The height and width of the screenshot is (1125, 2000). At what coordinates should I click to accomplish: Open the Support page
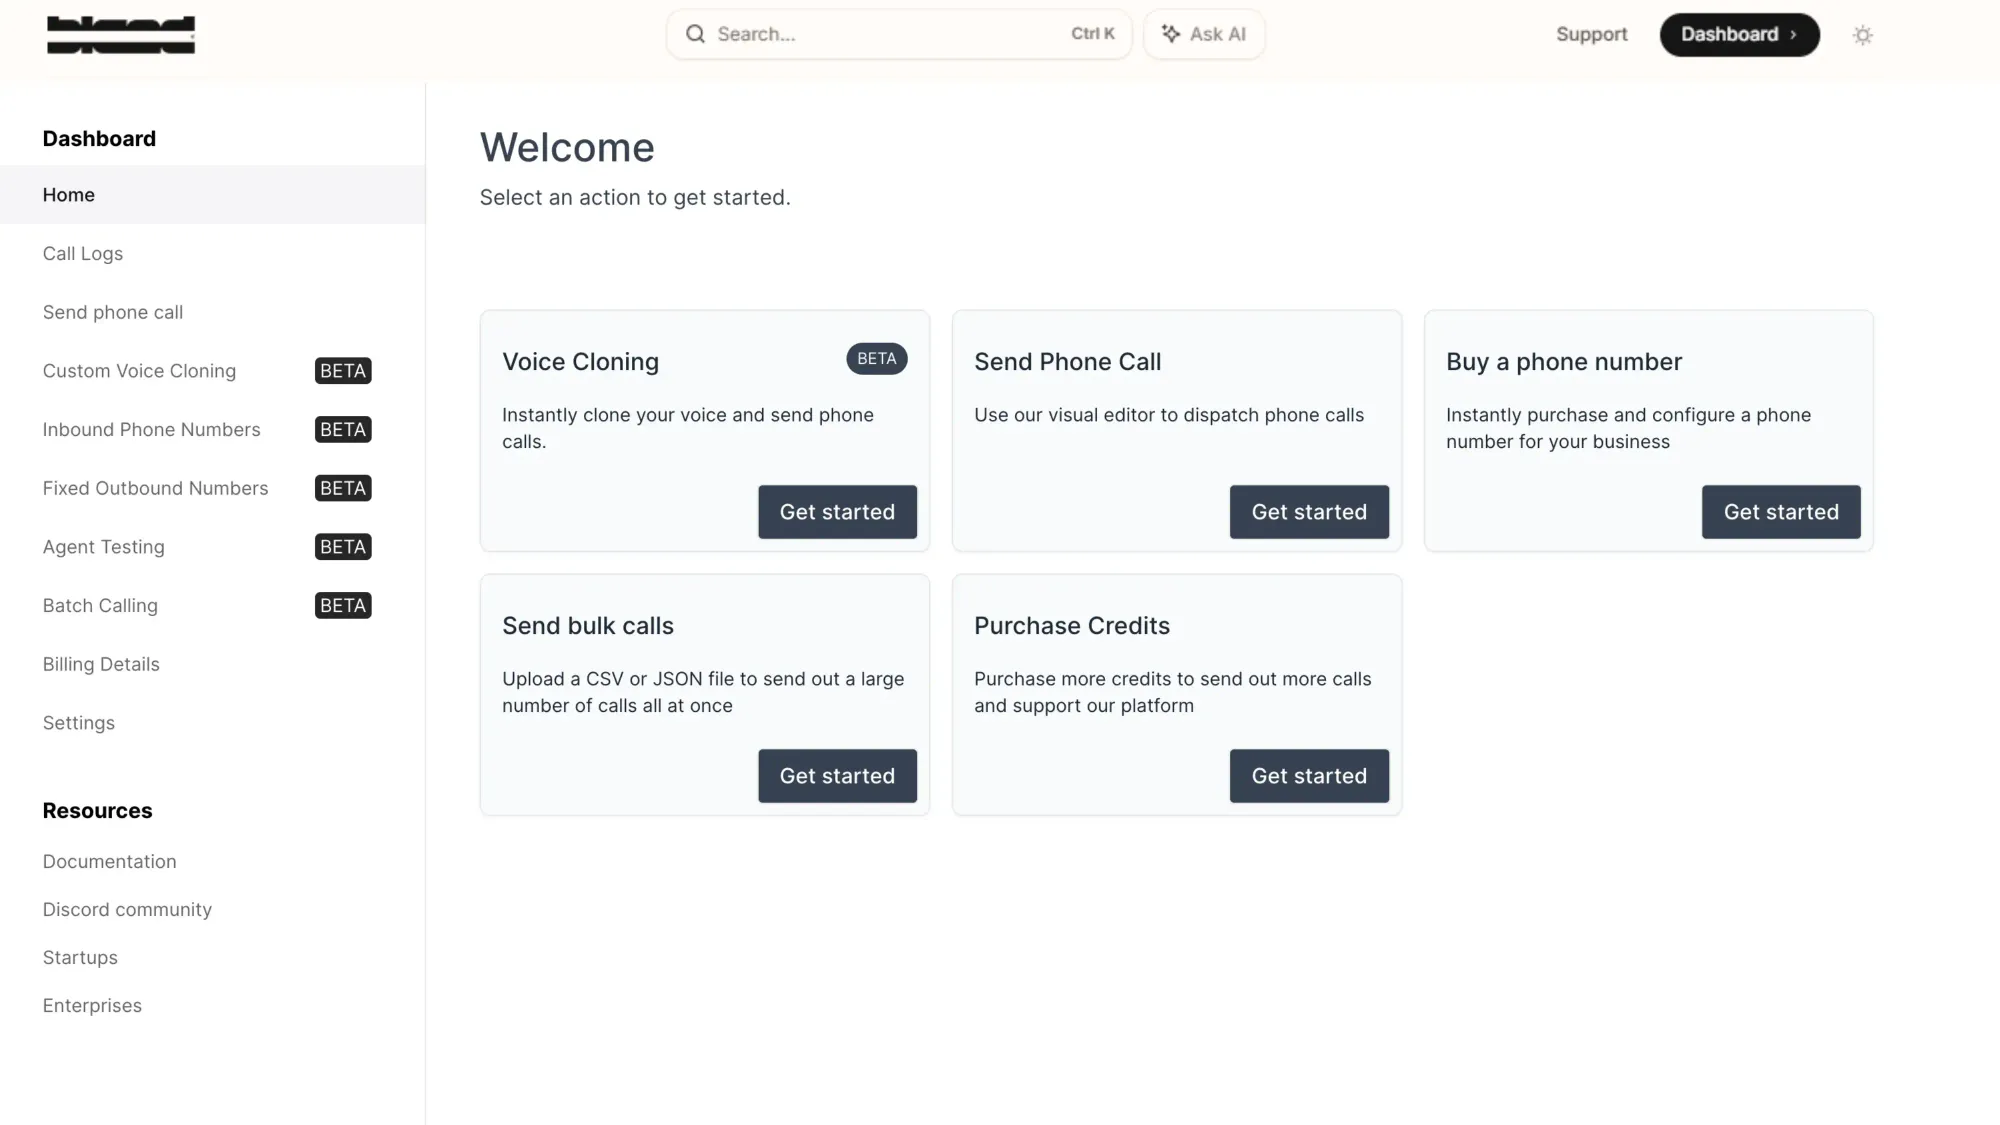pyautogui.click(x=1591, y=33)
